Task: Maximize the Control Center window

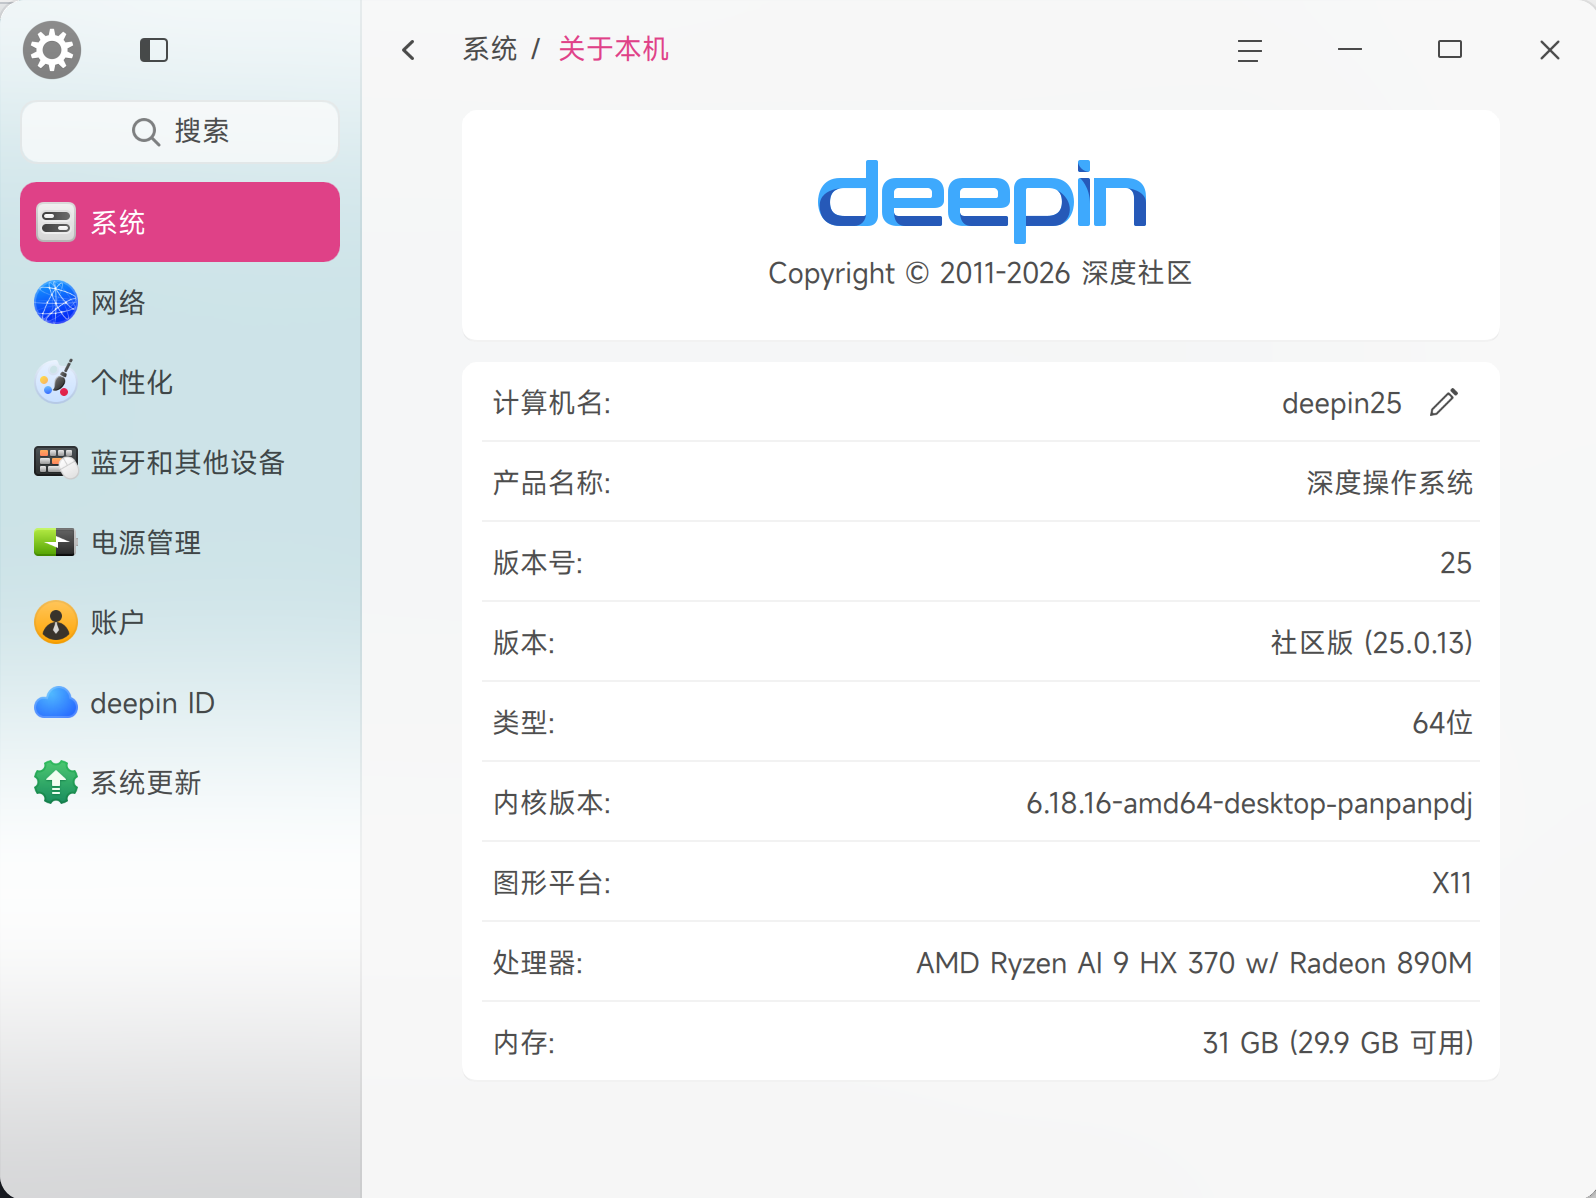Action: click(x=1450, y=50)
